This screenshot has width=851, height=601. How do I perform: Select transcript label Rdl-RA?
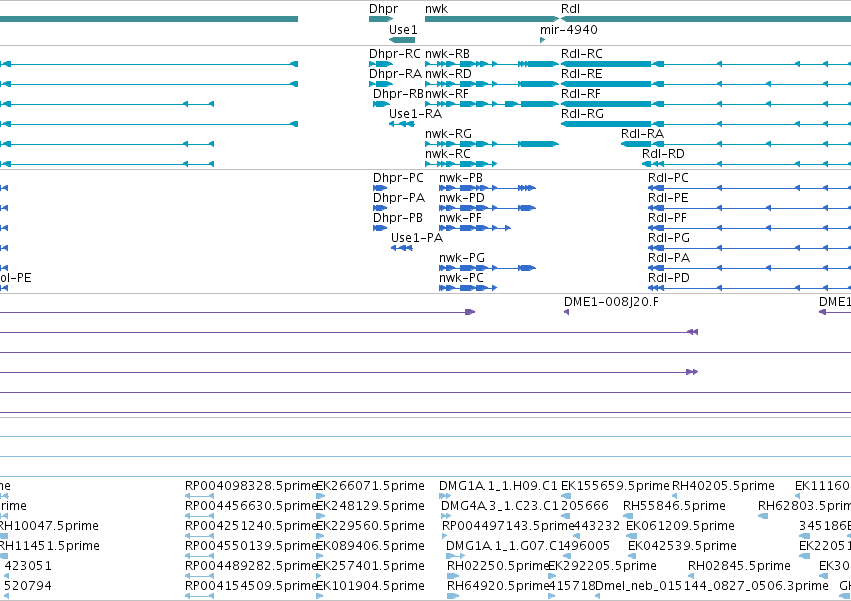[x=643, y=134]
